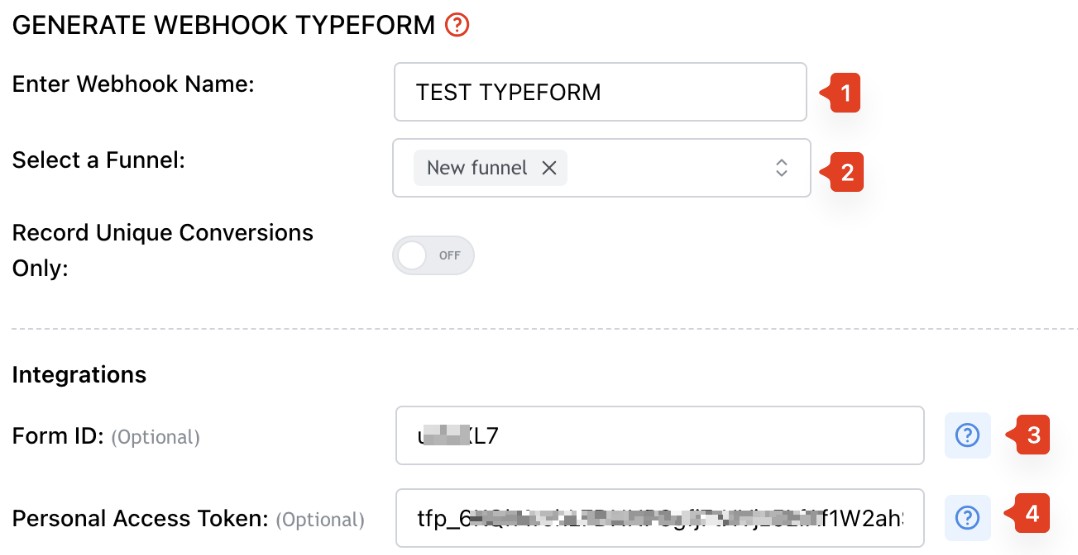1078x555 pixels.
Task: Click the Personal Access Token label text
Action: click(x=140, y=518)
